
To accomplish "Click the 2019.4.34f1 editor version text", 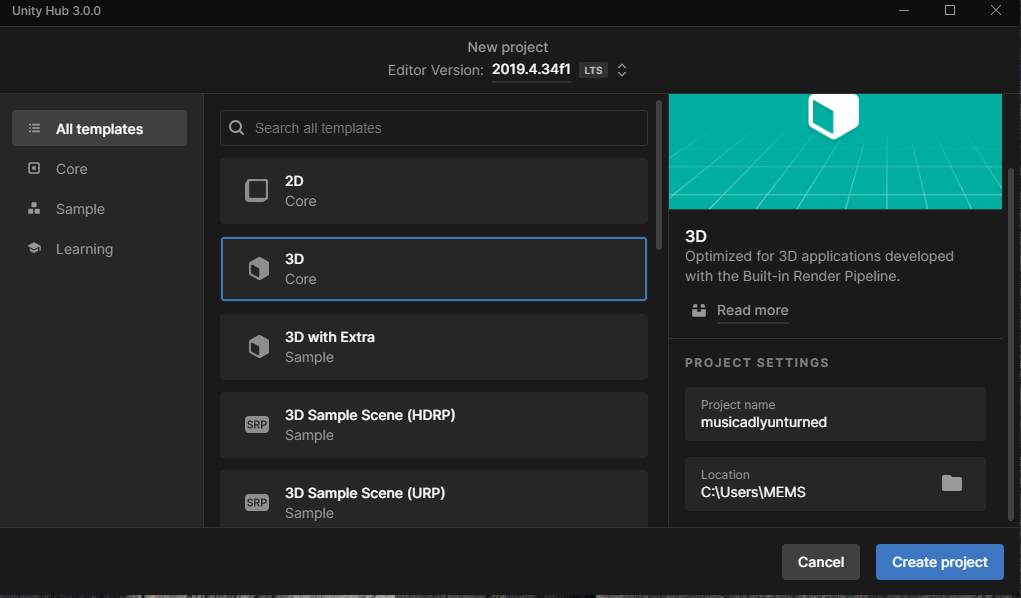I will (530, 70).
